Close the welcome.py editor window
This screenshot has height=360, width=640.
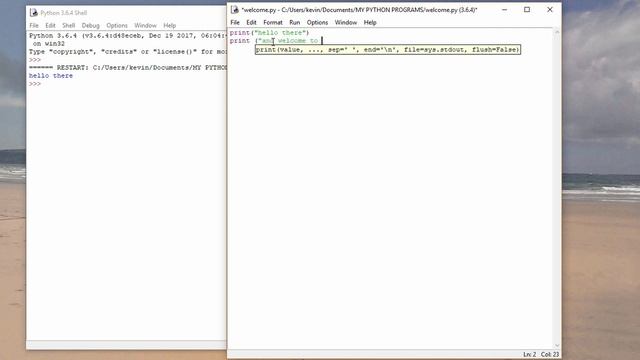point(550,9)
